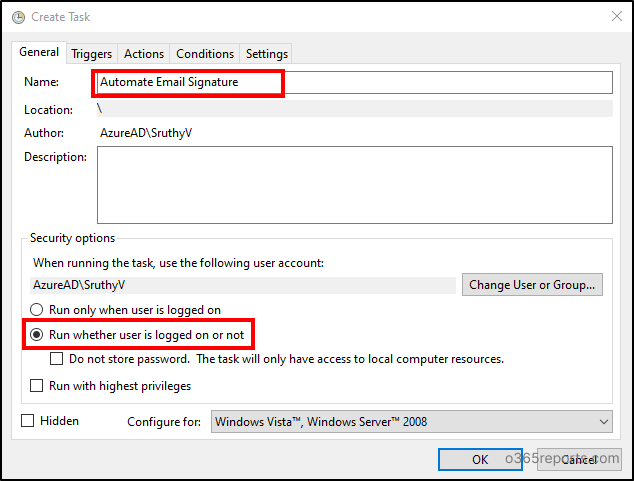Check the Do not store password box

point(56,359)
